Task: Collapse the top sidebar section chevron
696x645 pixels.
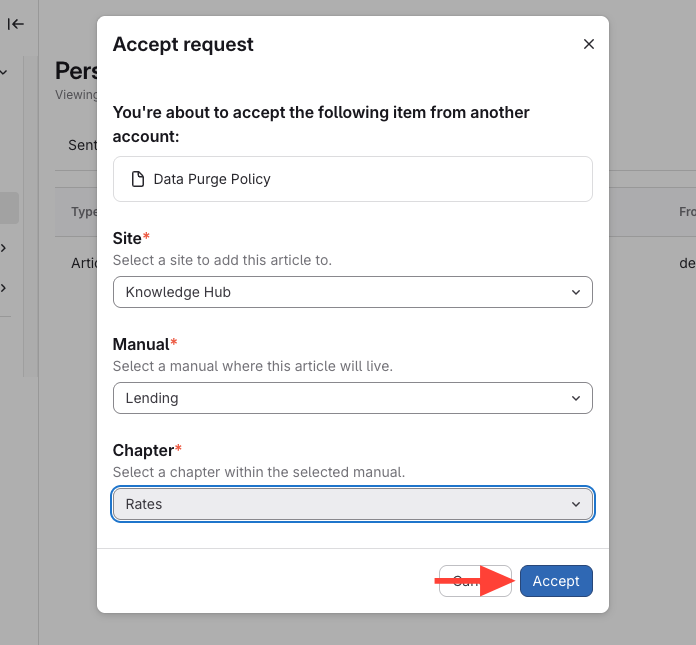Action: pos(4,72)
